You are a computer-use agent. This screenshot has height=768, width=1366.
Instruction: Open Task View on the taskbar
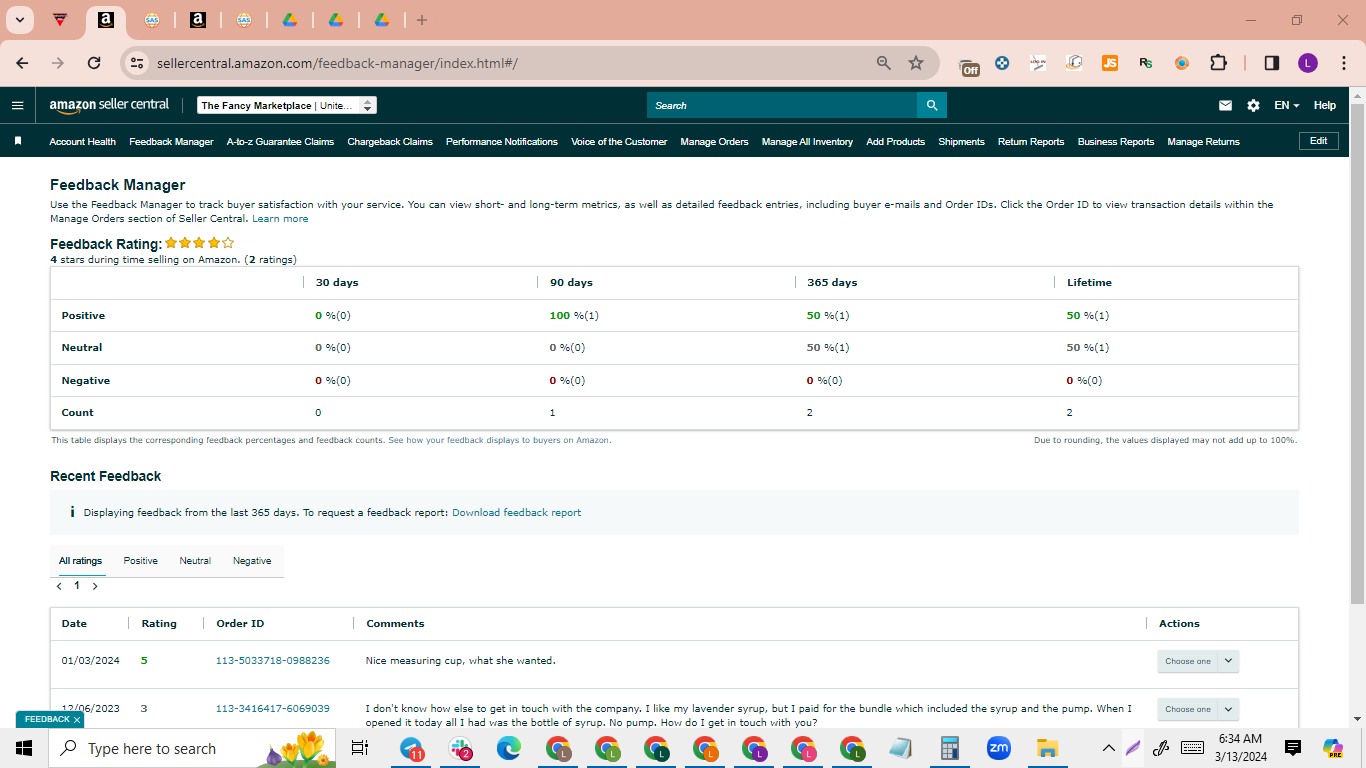click(x=360, y=748)
